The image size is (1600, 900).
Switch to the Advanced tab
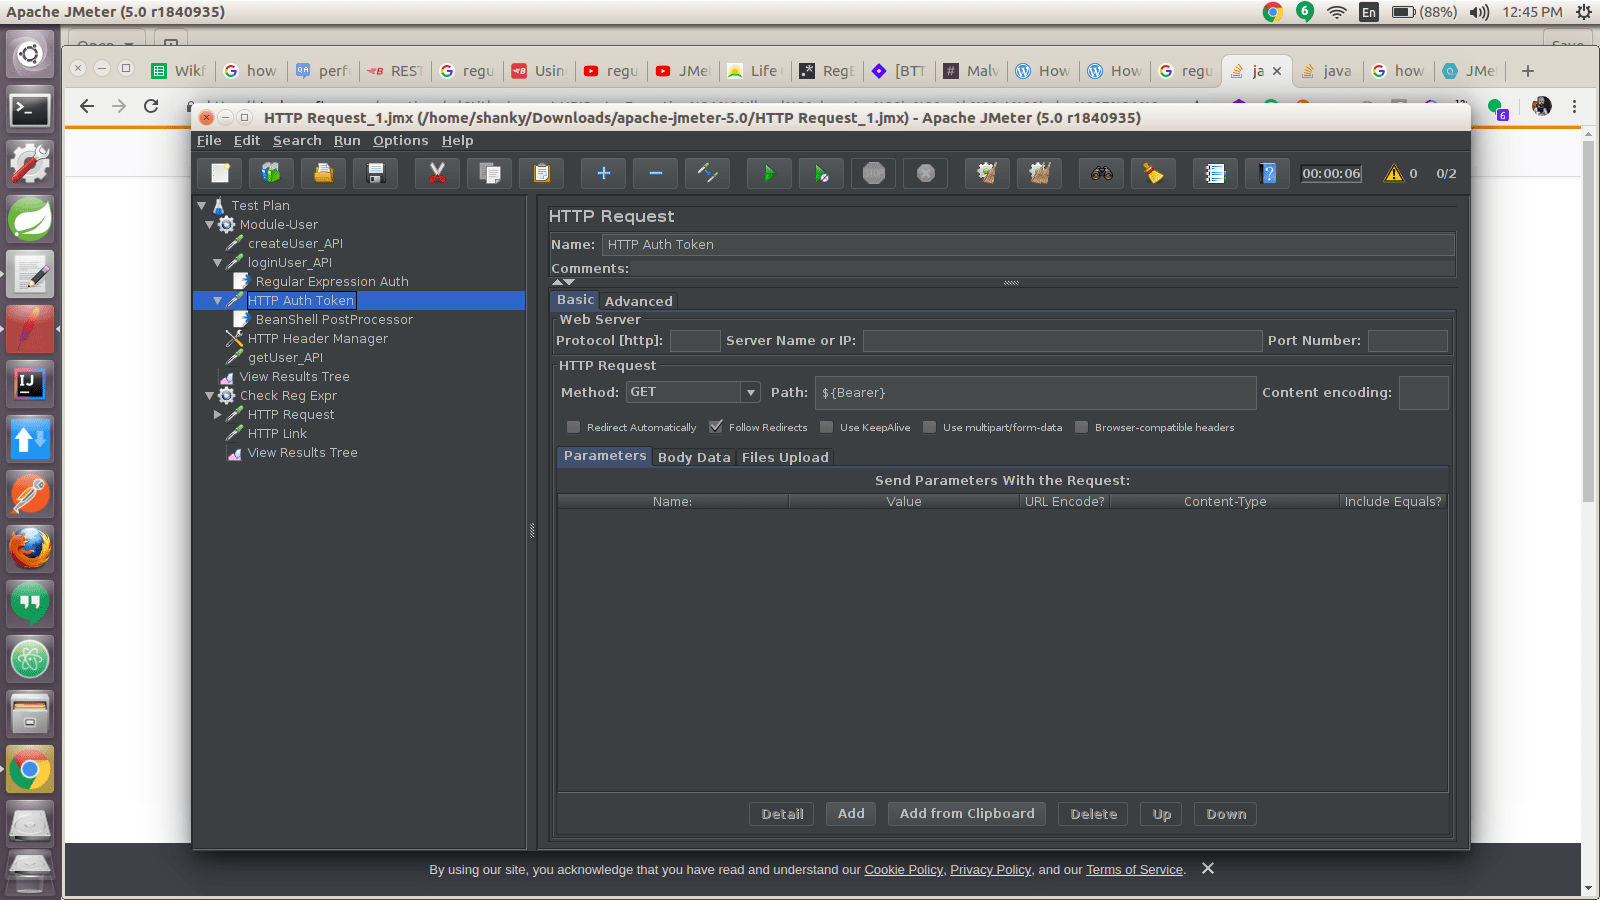(x=638, y=301)
